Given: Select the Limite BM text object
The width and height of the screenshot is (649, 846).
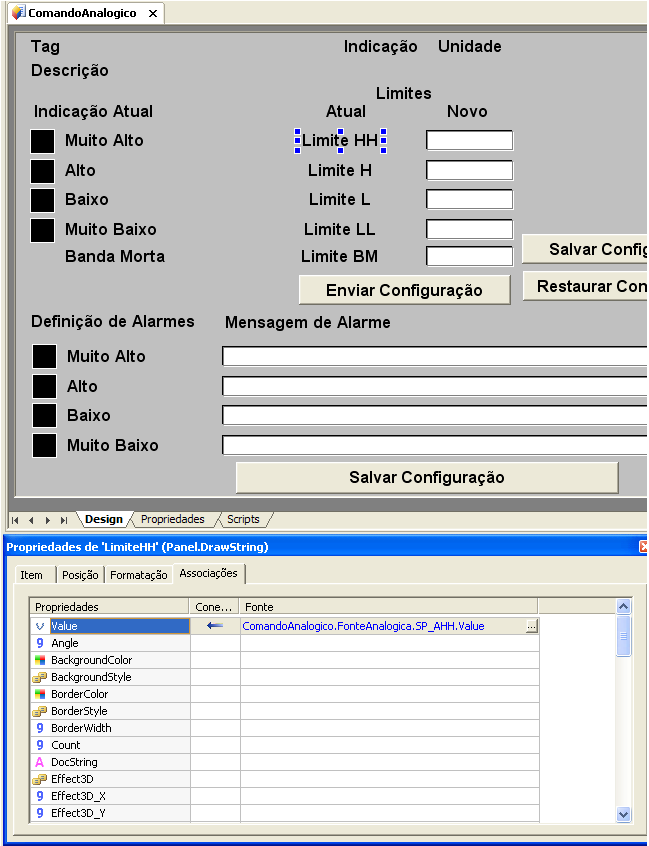Looking at the screenshot, I should click(340, 256).
